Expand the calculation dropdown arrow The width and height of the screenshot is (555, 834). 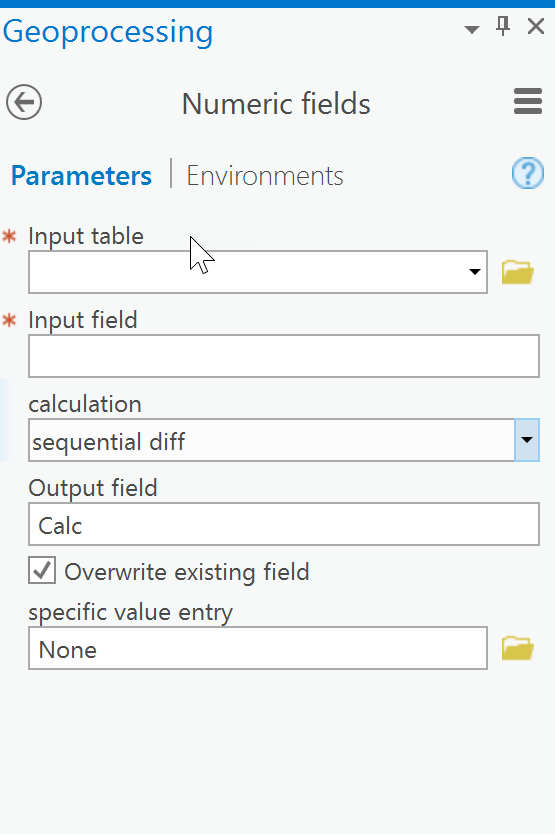tap(527, 440)
